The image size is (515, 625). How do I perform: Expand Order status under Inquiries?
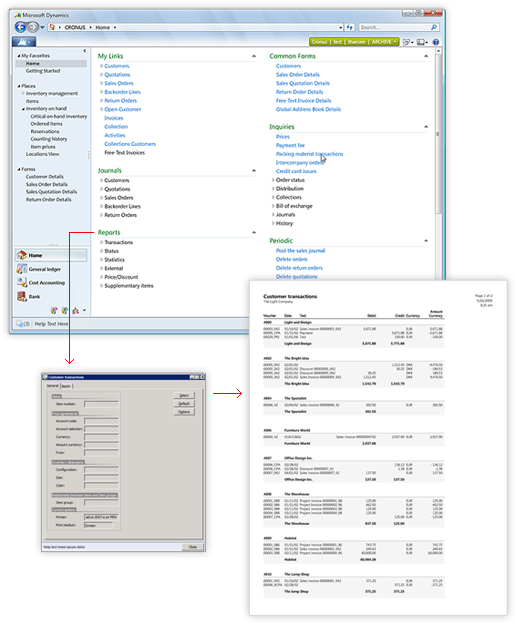tap(273, 180)
